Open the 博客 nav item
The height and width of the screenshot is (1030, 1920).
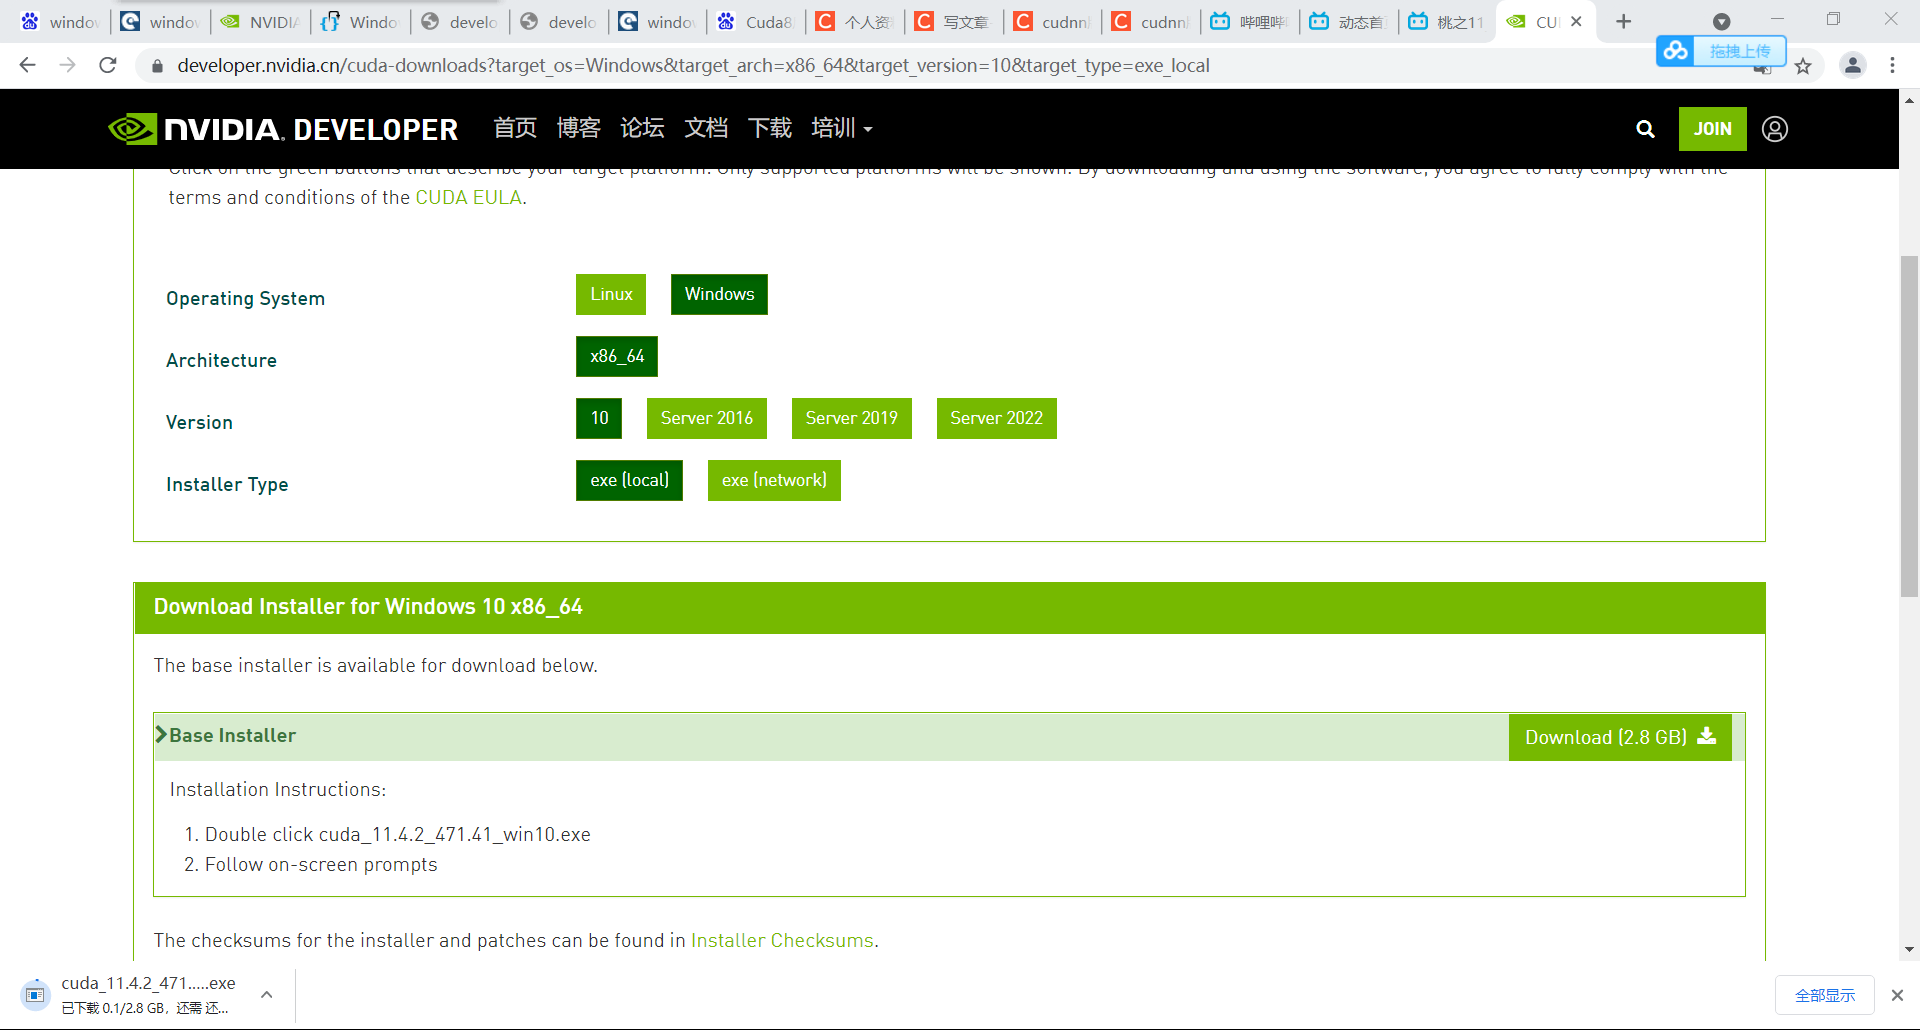click(579, 128)
